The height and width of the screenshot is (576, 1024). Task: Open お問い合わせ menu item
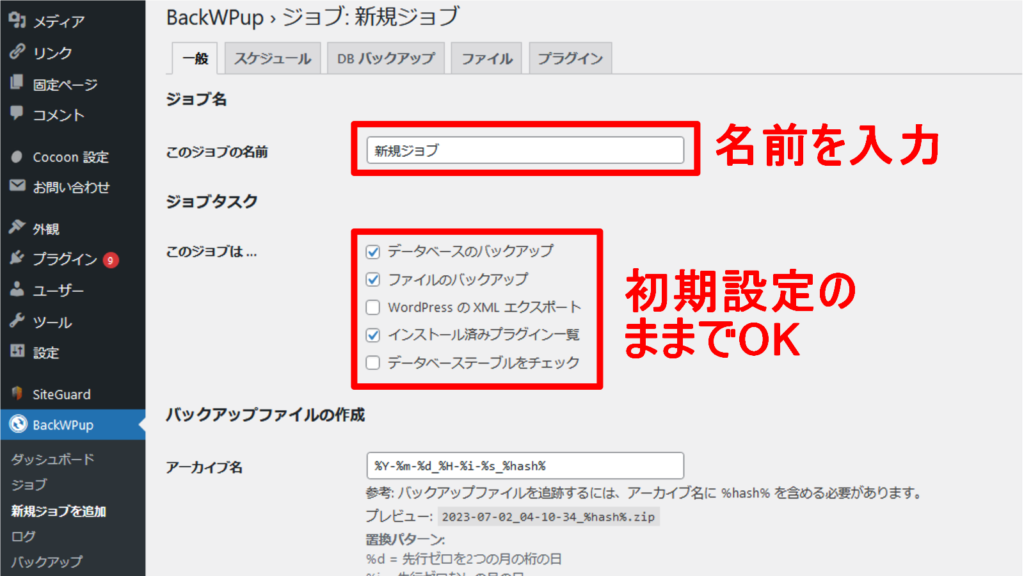pos(72,187)
